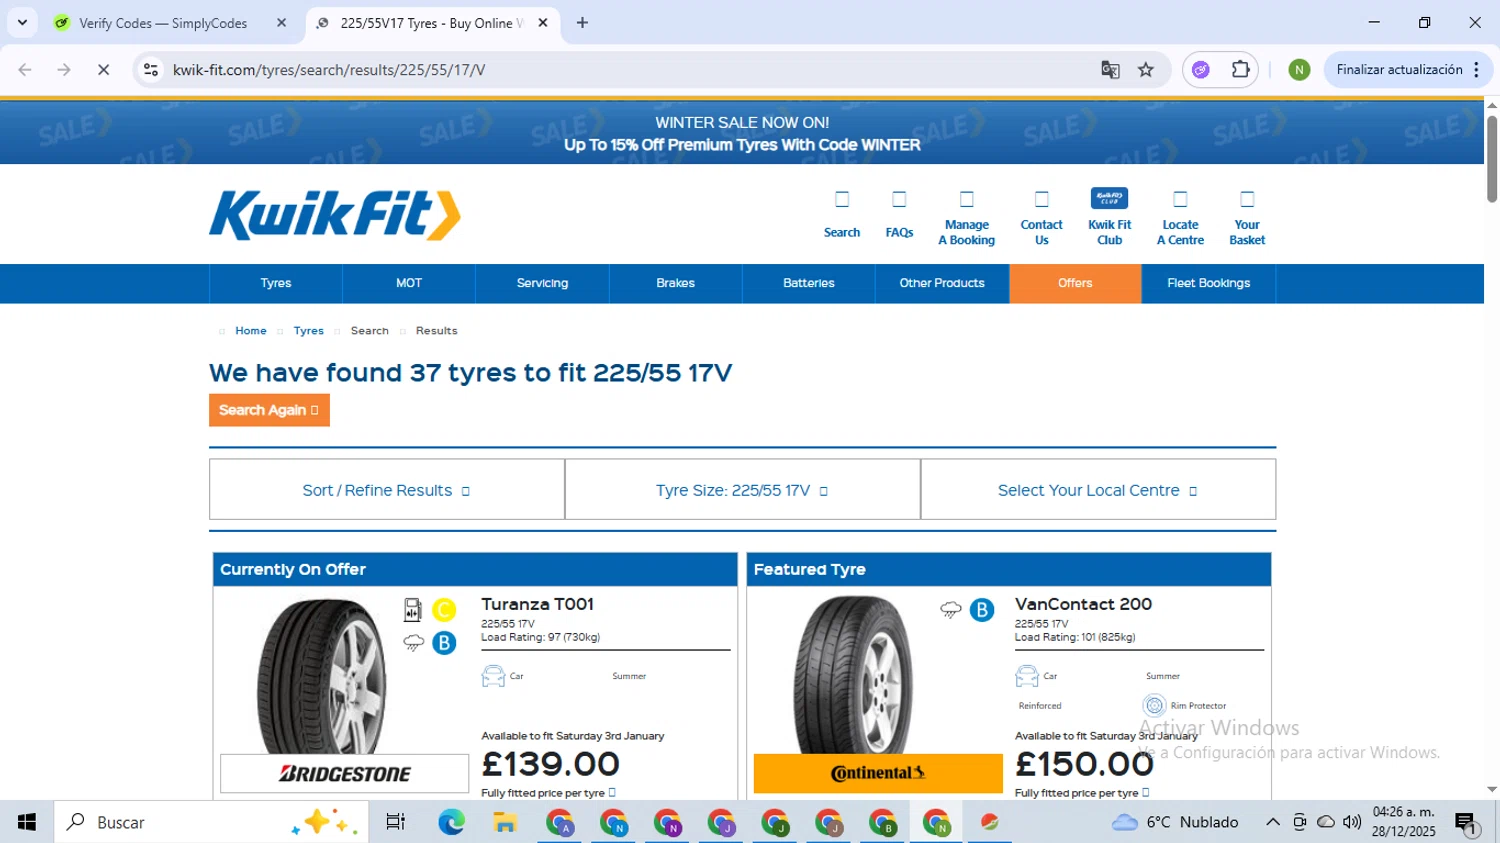The width and height of the screenshot is (1500, 843).
Task: Expand the Sort / Refine Results panel
Action: pos(387,490)
